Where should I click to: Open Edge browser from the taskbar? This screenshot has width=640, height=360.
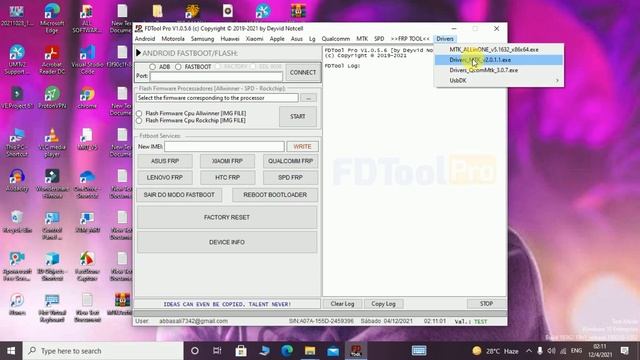(287, 351)
